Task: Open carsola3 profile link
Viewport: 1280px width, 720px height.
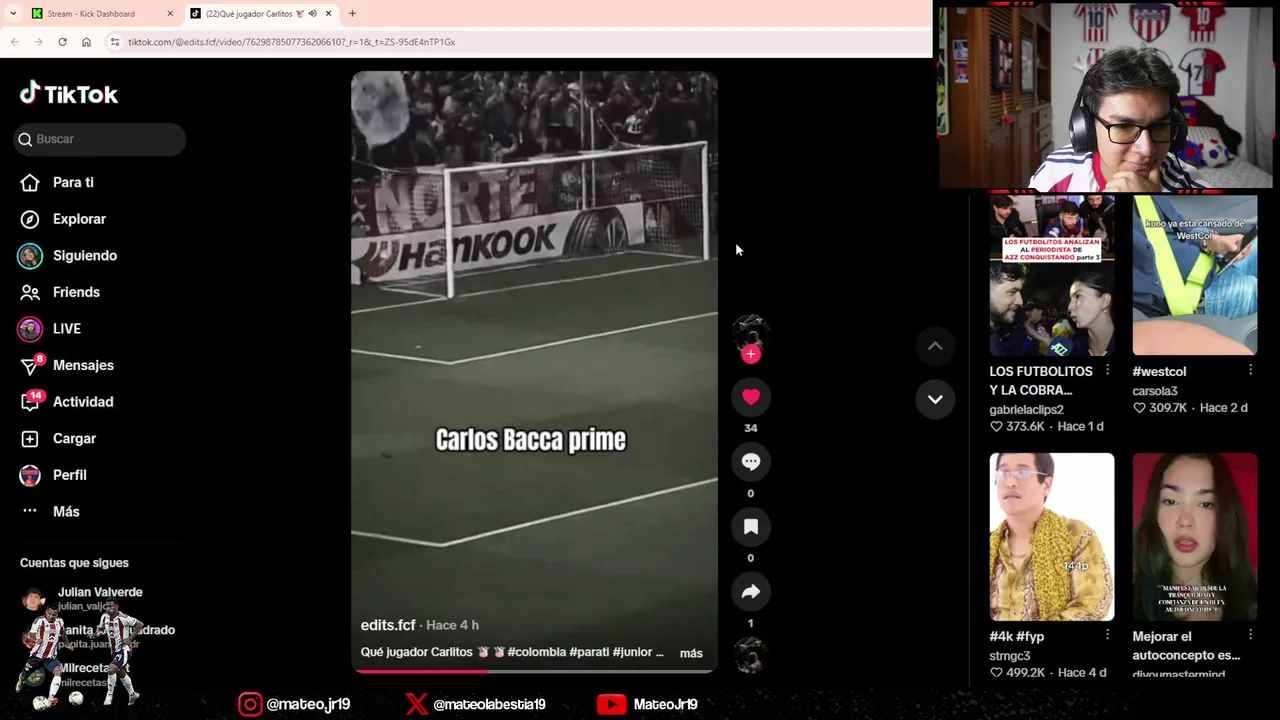Action: 1155,391
